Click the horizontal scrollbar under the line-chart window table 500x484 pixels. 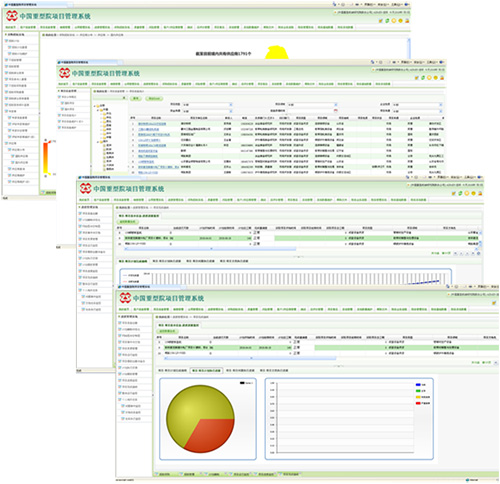coord(210,249)
